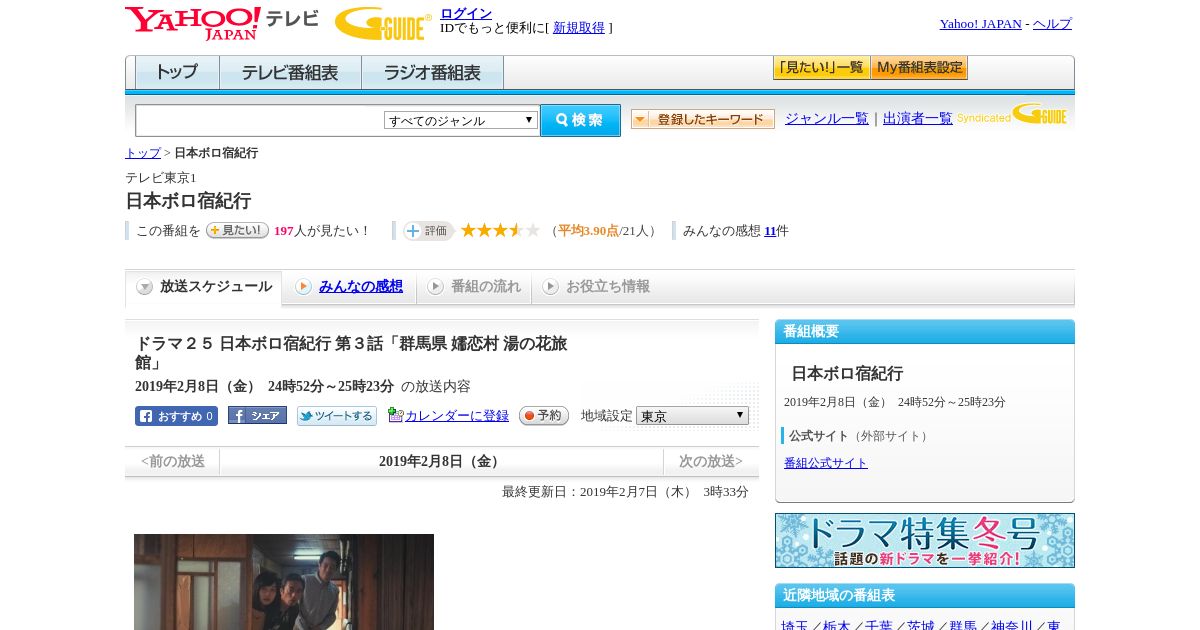Click the 番組公式サイト link
The width and height of the screenshot is (1200, 630).
pyautogui.click(x=826, y=463)
